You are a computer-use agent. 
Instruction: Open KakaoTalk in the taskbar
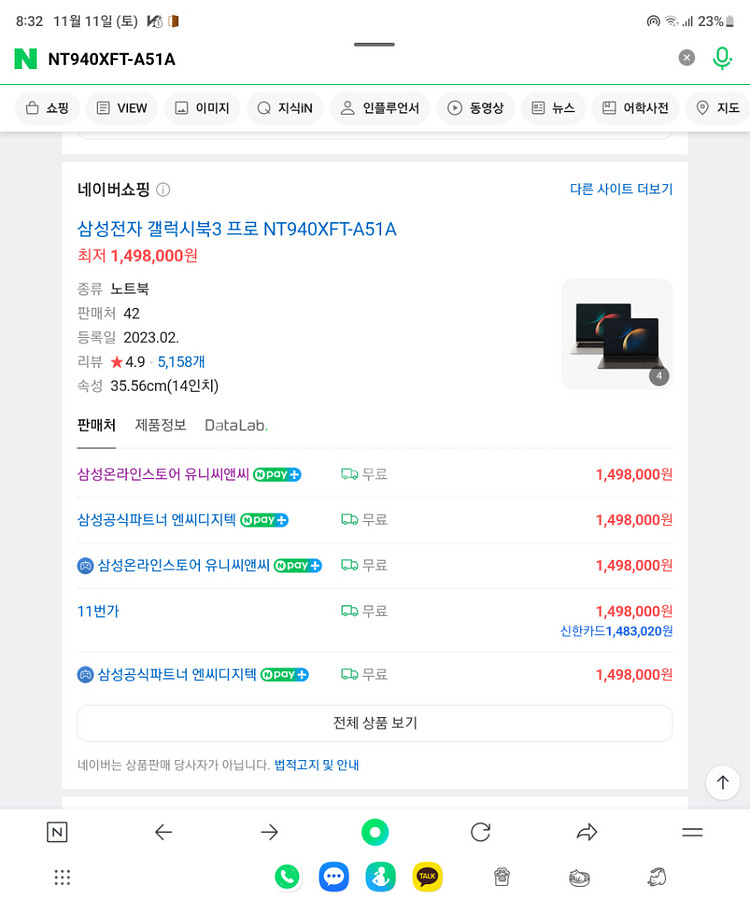point(428,877)
